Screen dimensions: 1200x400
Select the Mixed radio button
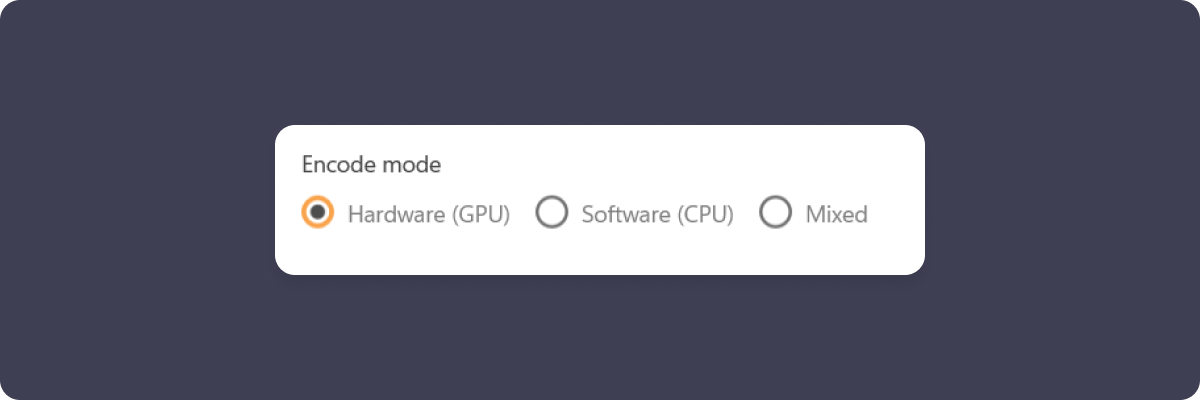pos(775,212)
